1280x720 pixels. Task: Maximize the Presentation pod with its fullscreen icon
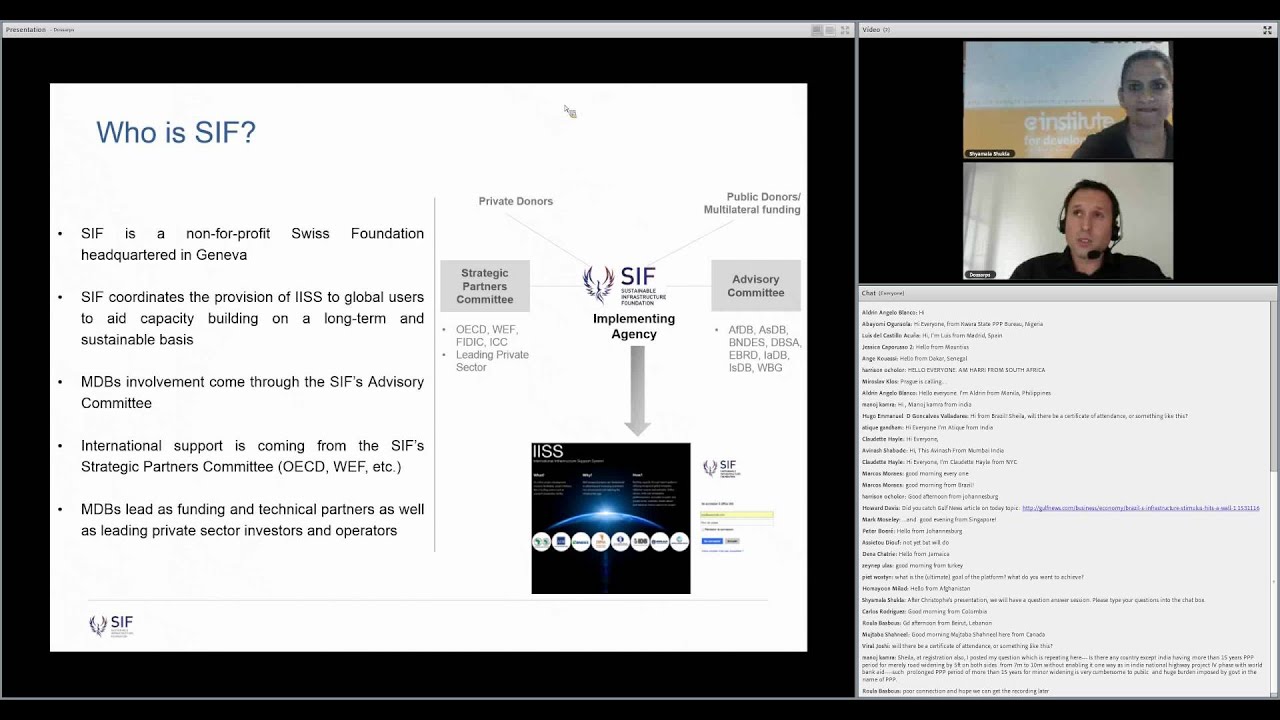click(x=845, y=30)
